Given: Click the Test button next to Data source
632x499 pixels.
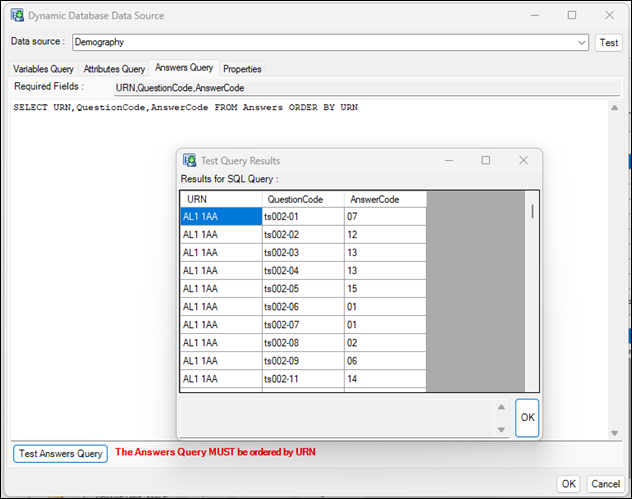Looking at the screenshot, I should [x=608, y=43].
